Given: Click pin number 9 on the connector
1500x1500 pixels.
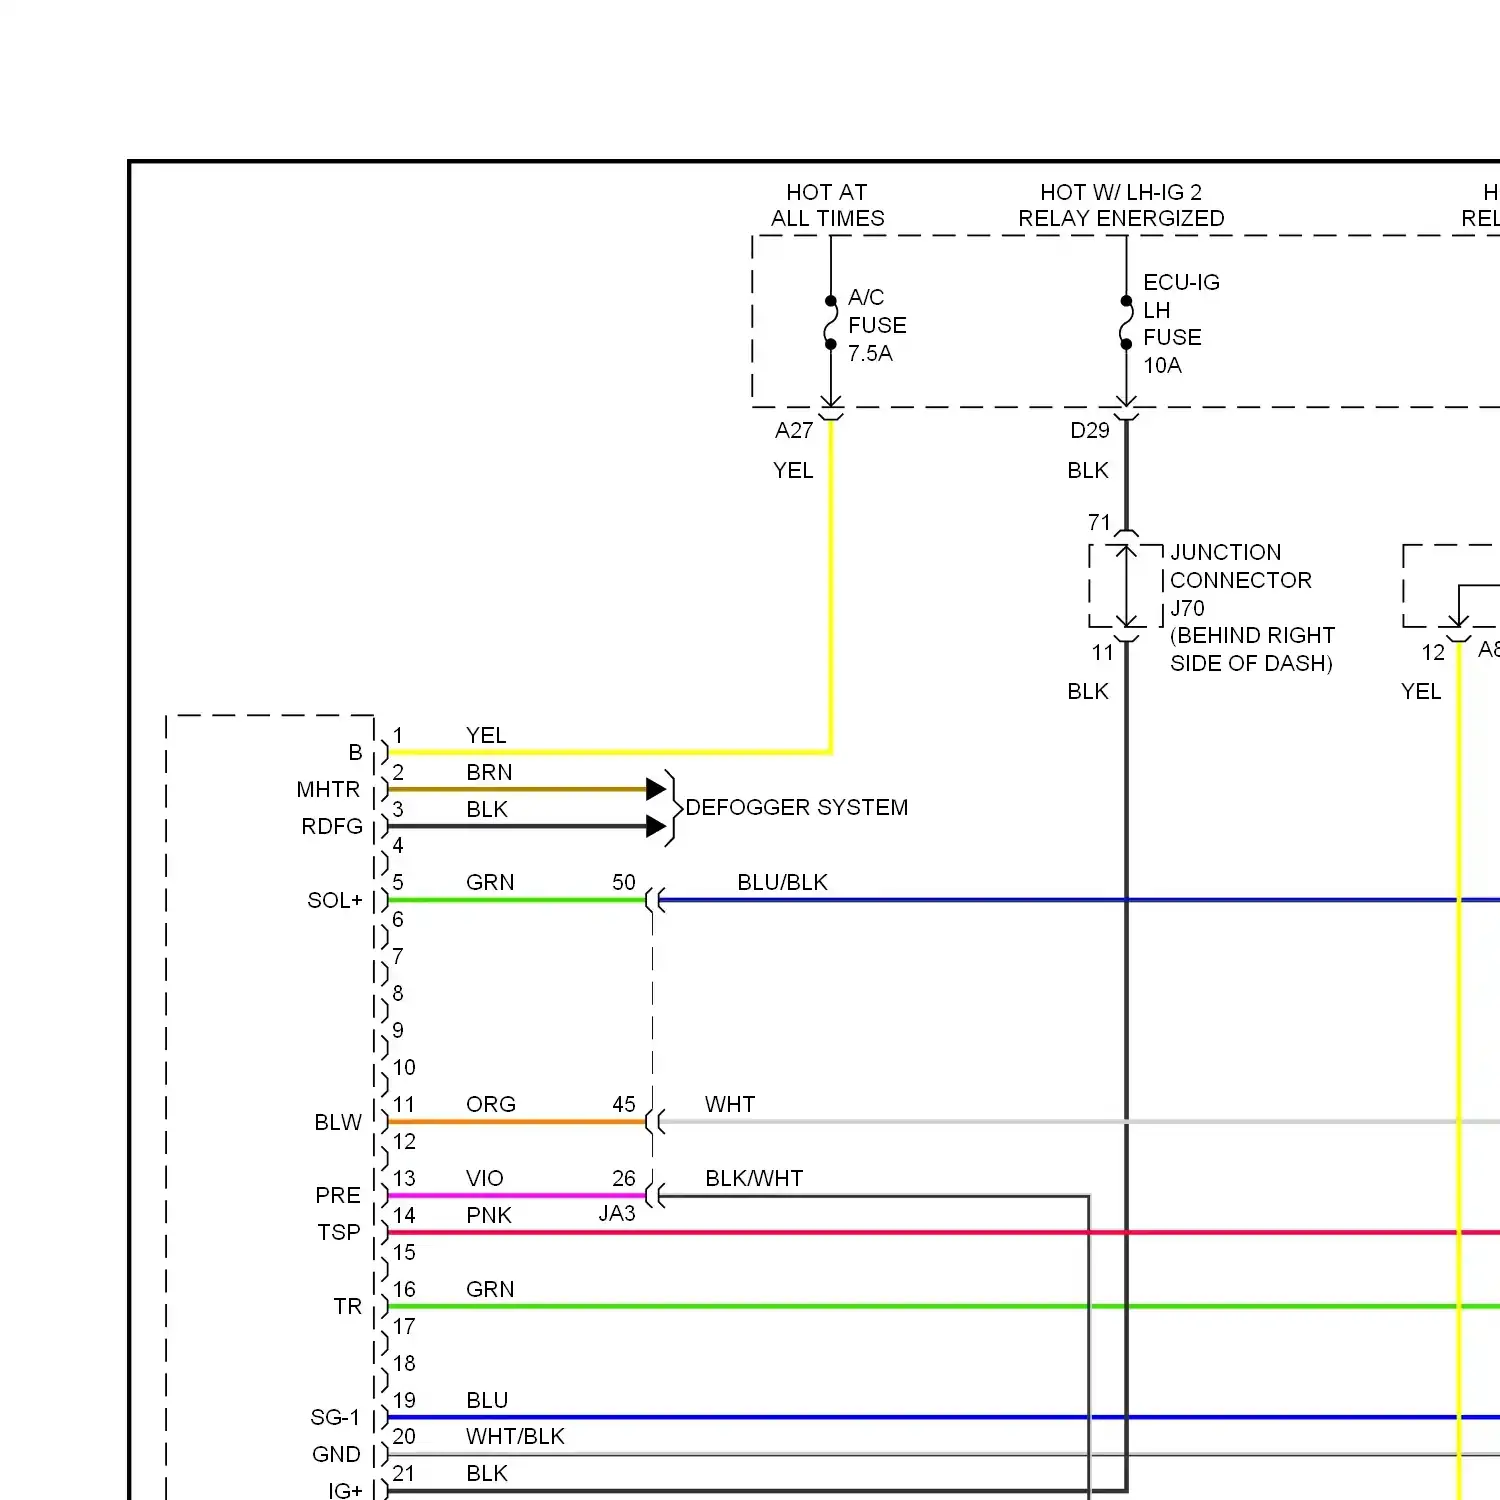Looking at the screenshot, I should tap(398, 1030).
